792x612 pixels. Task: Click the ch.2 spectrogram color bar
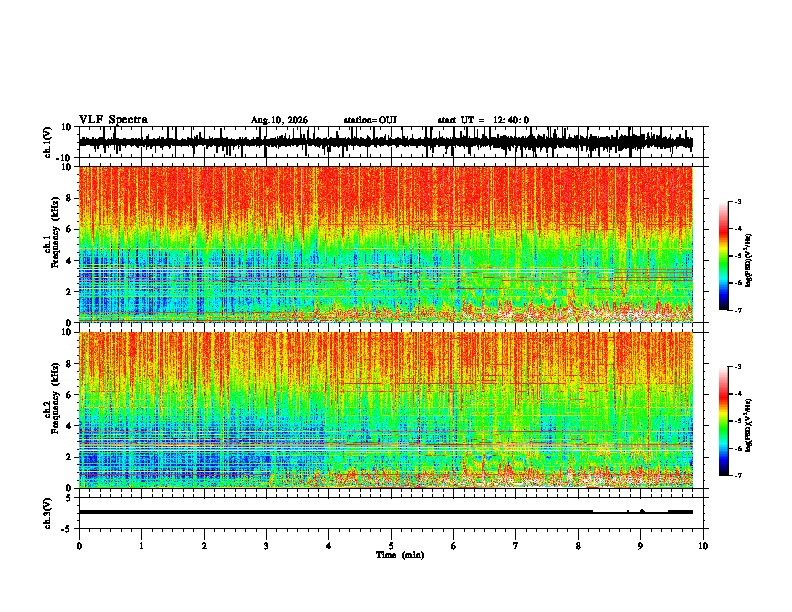click(723, 421)
